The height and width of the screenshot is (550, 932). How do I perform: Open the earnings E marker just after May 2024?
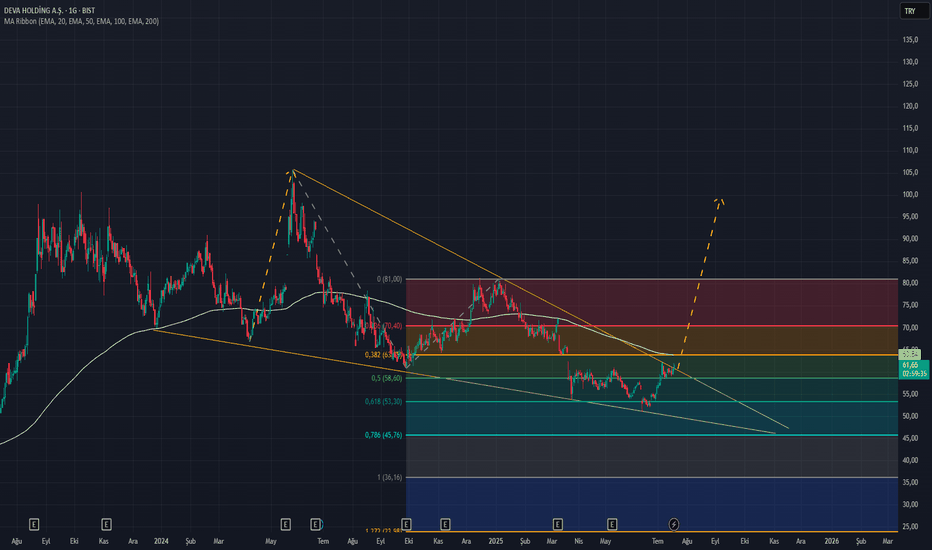point(285,524)
